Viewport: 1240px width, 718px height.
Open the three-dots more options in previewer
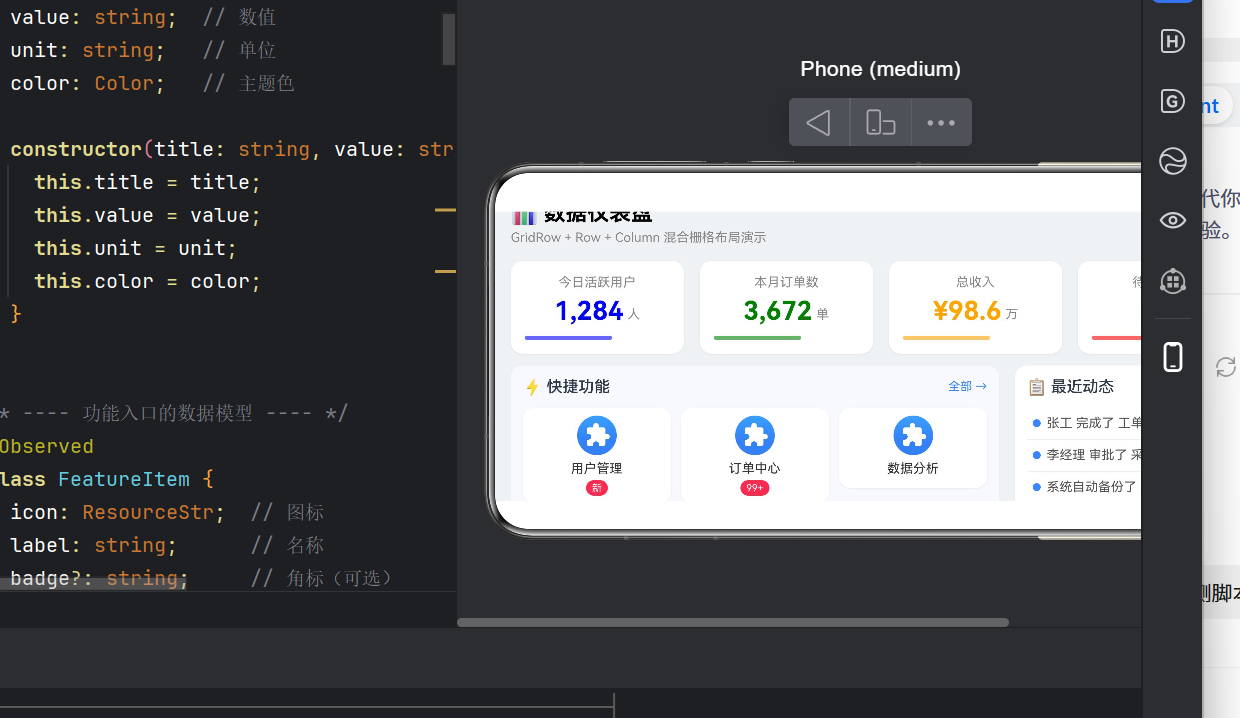[x=941, y=122]
